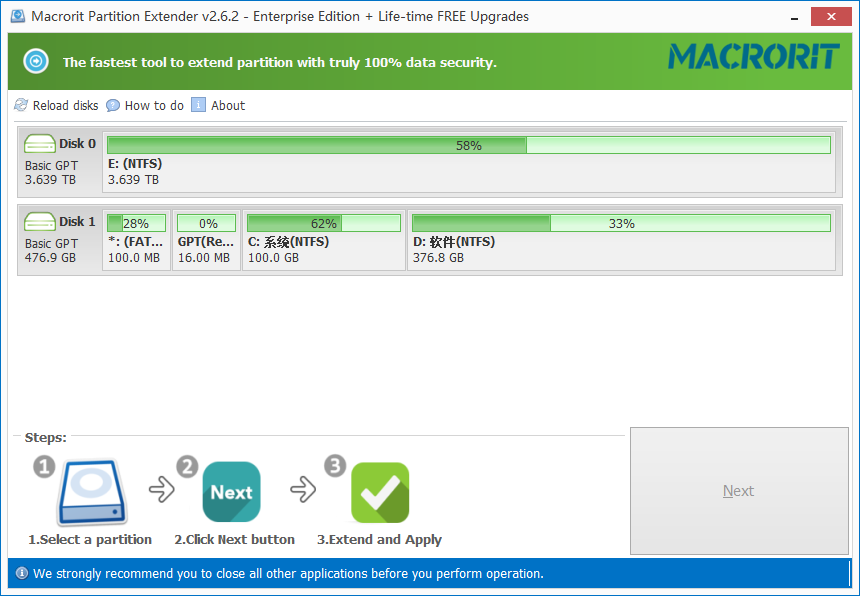Click the Disk 0 drive icon
The height and width of the screenshot is (596, 860).
point(39,144)
